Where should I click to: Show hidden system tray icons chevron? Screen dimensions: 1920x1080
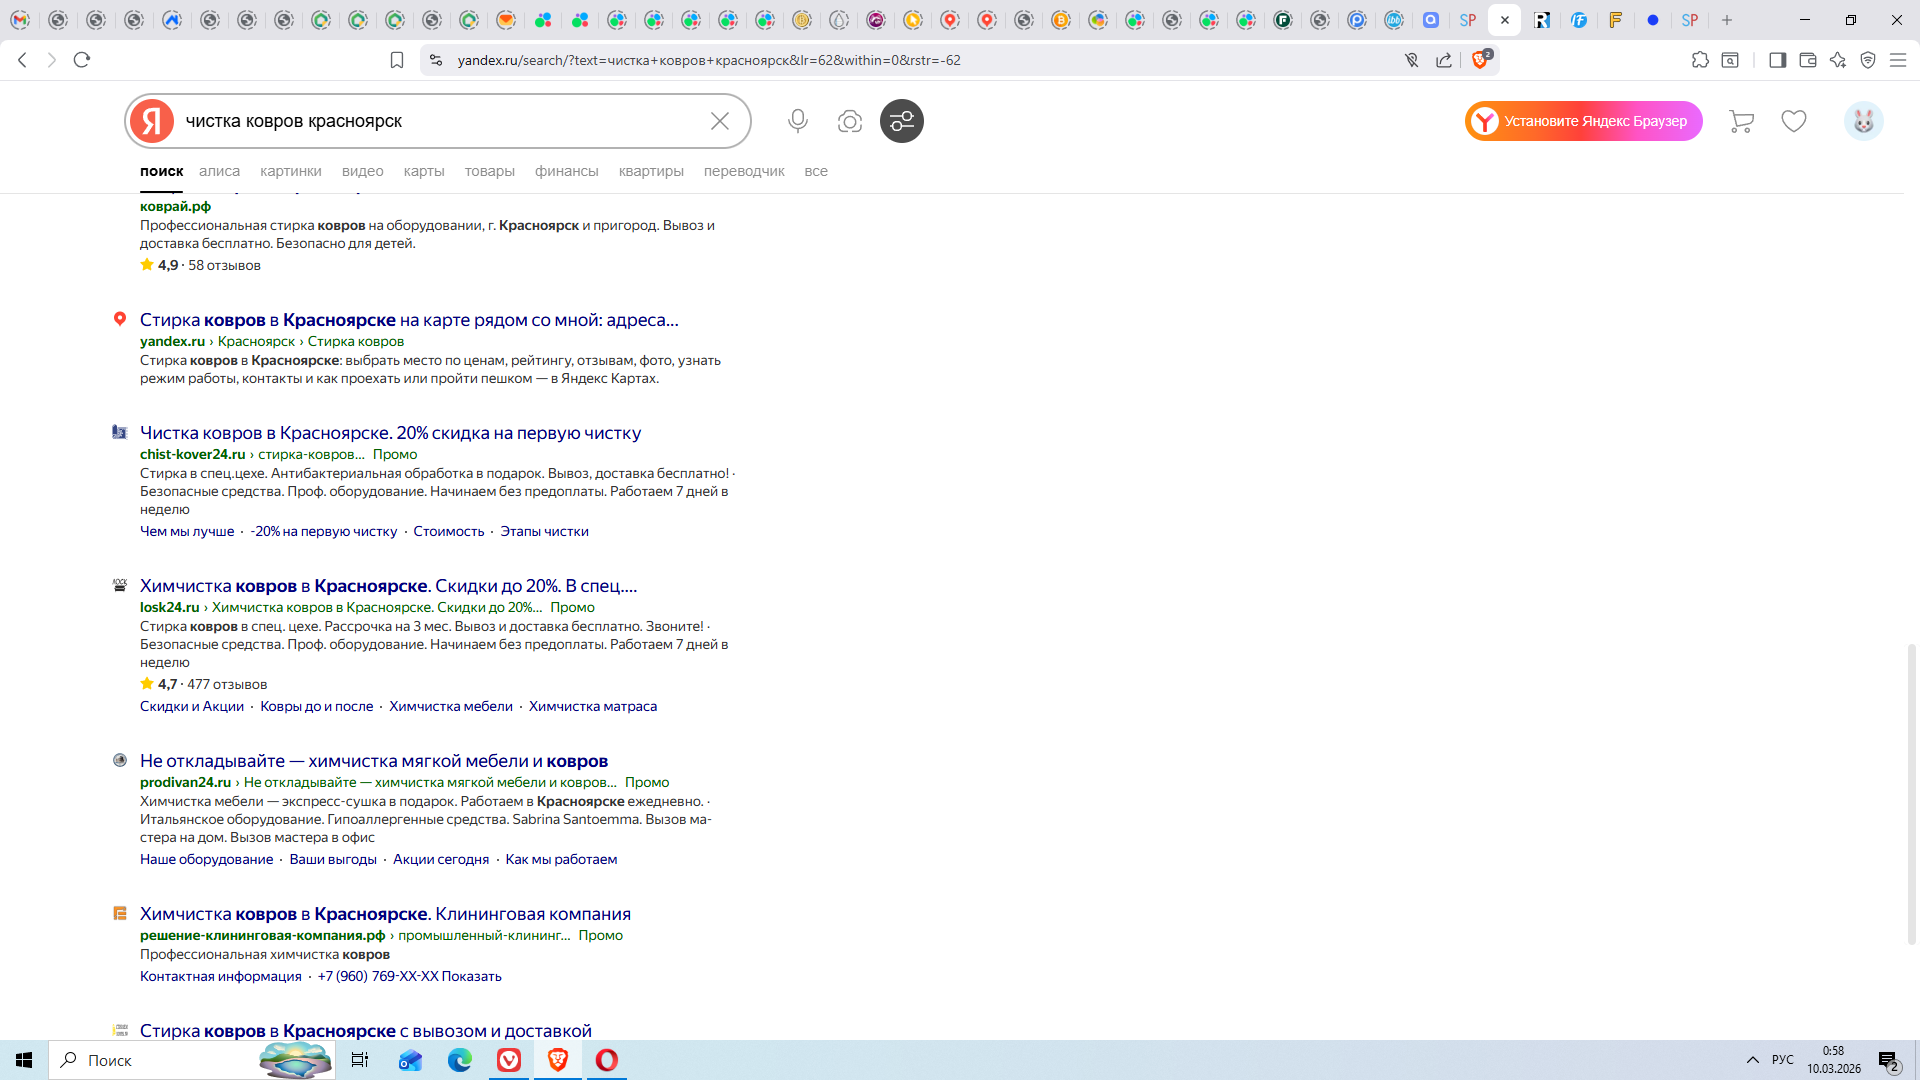click(x=1752, y=1060)
